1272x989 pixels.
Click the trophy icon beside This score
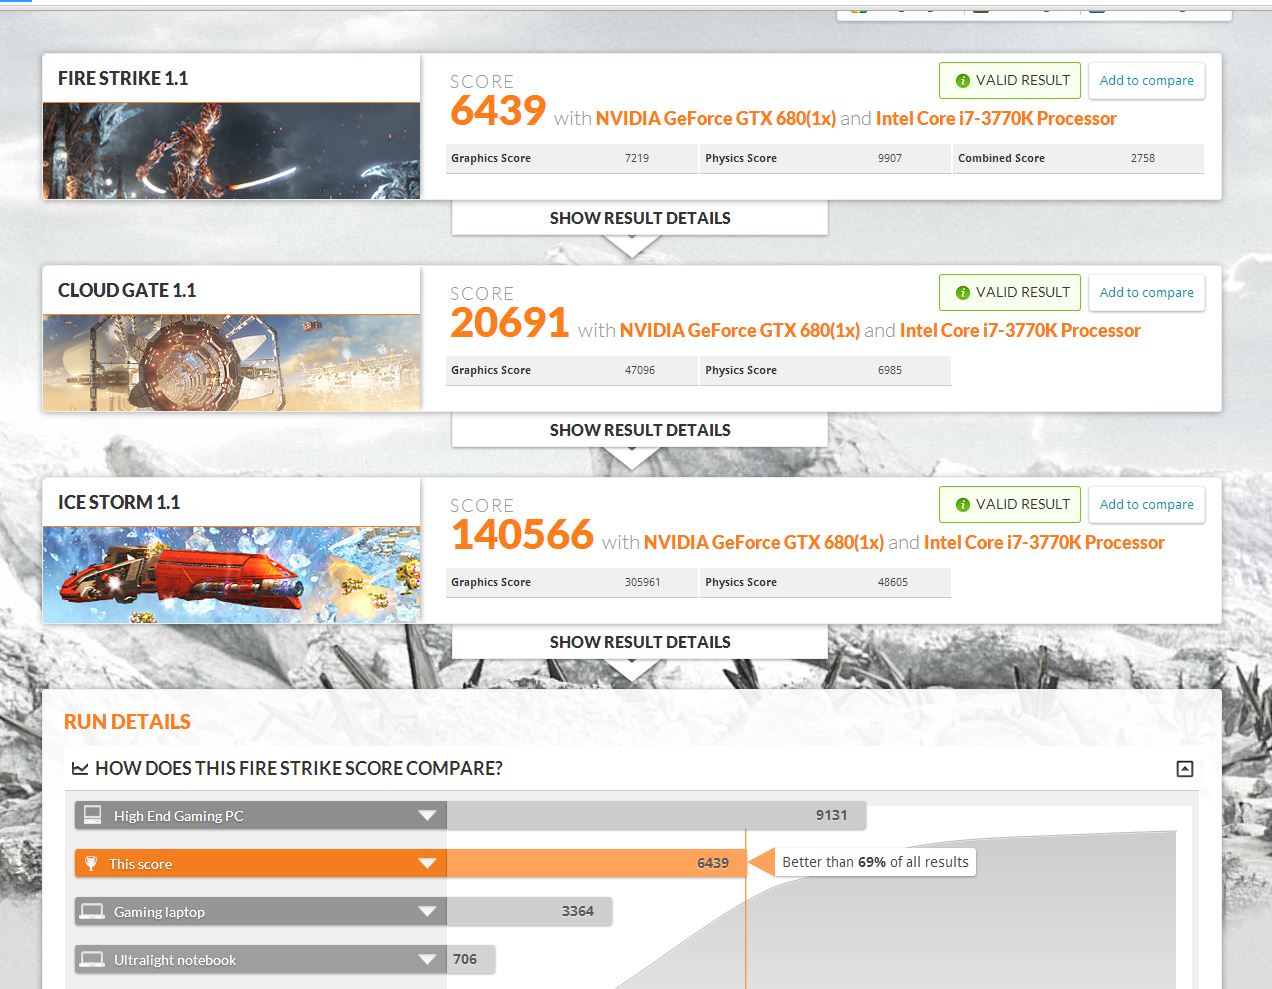tap(91, 863)
